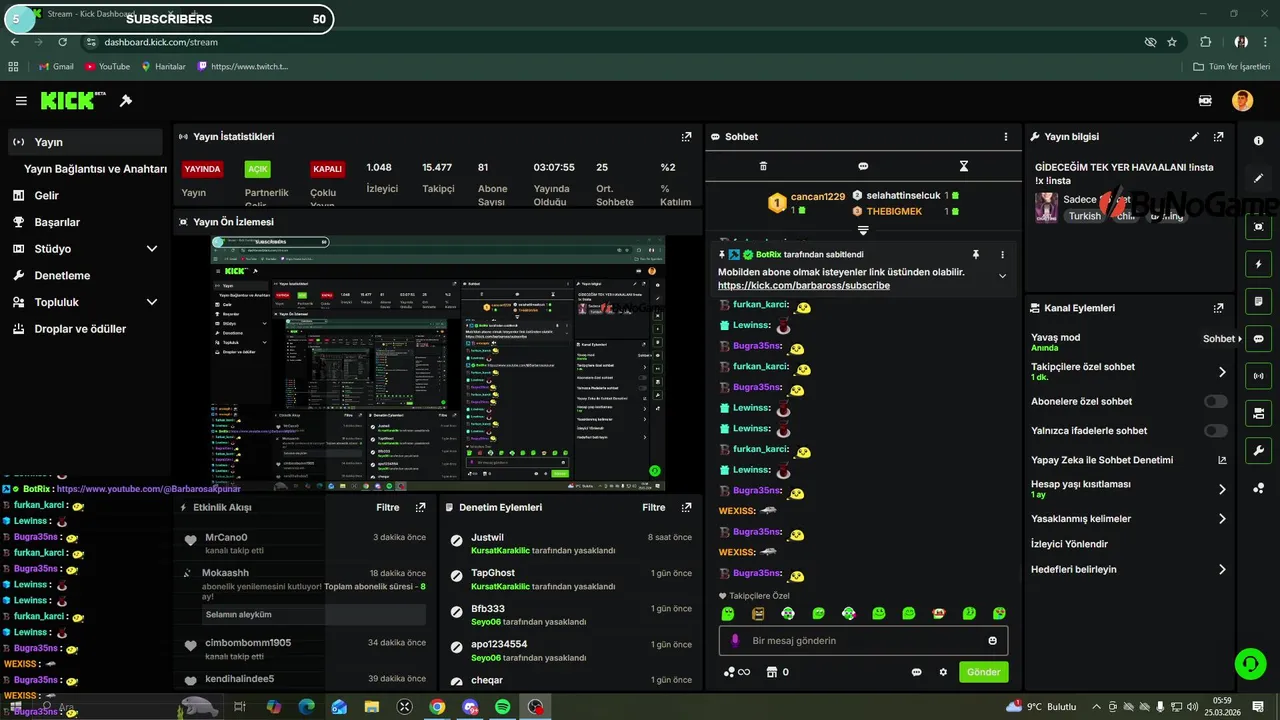Open the Sohbet panel three-dot menu
This screenshot has height=720, width=1280.
coord(1006,137)
